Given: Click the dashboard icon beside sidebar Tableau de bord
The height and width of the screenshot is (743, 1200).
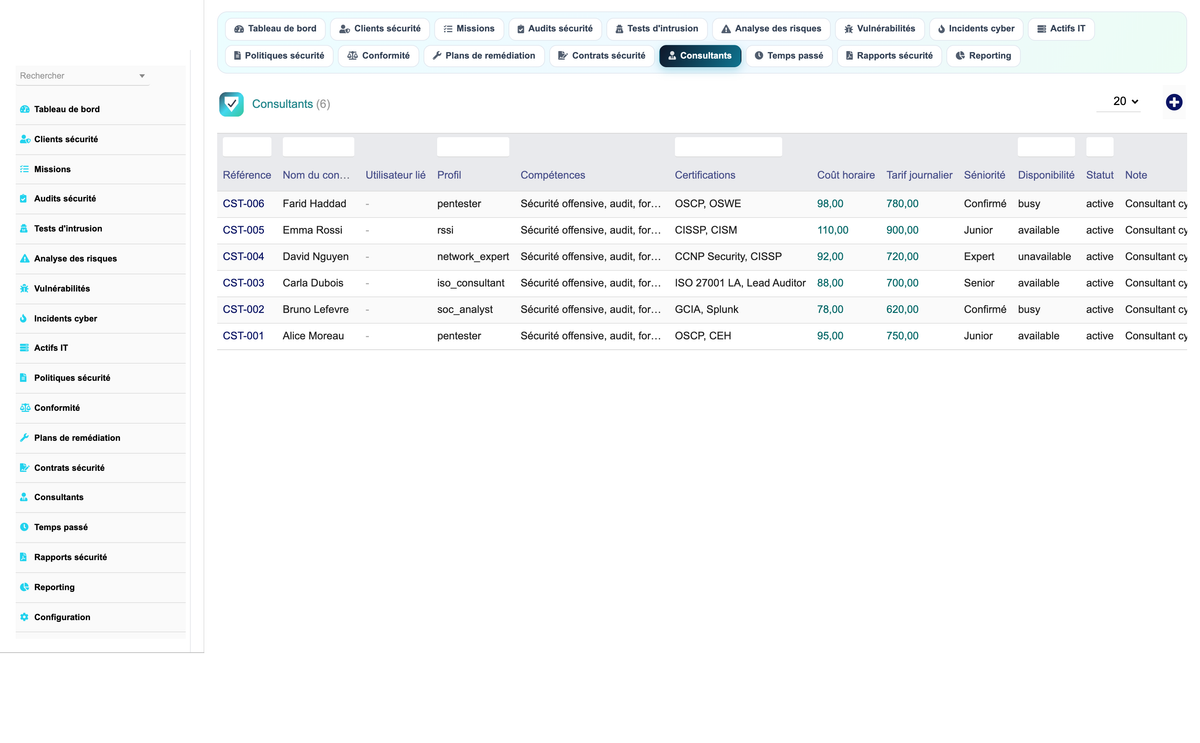Looking at the screenshot, I should [x=24, y=109].
